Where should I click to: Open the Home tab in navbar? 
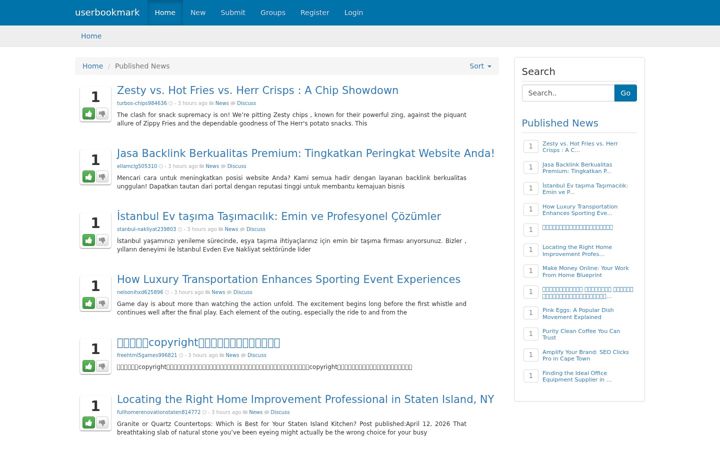click(x=165, y=12)
